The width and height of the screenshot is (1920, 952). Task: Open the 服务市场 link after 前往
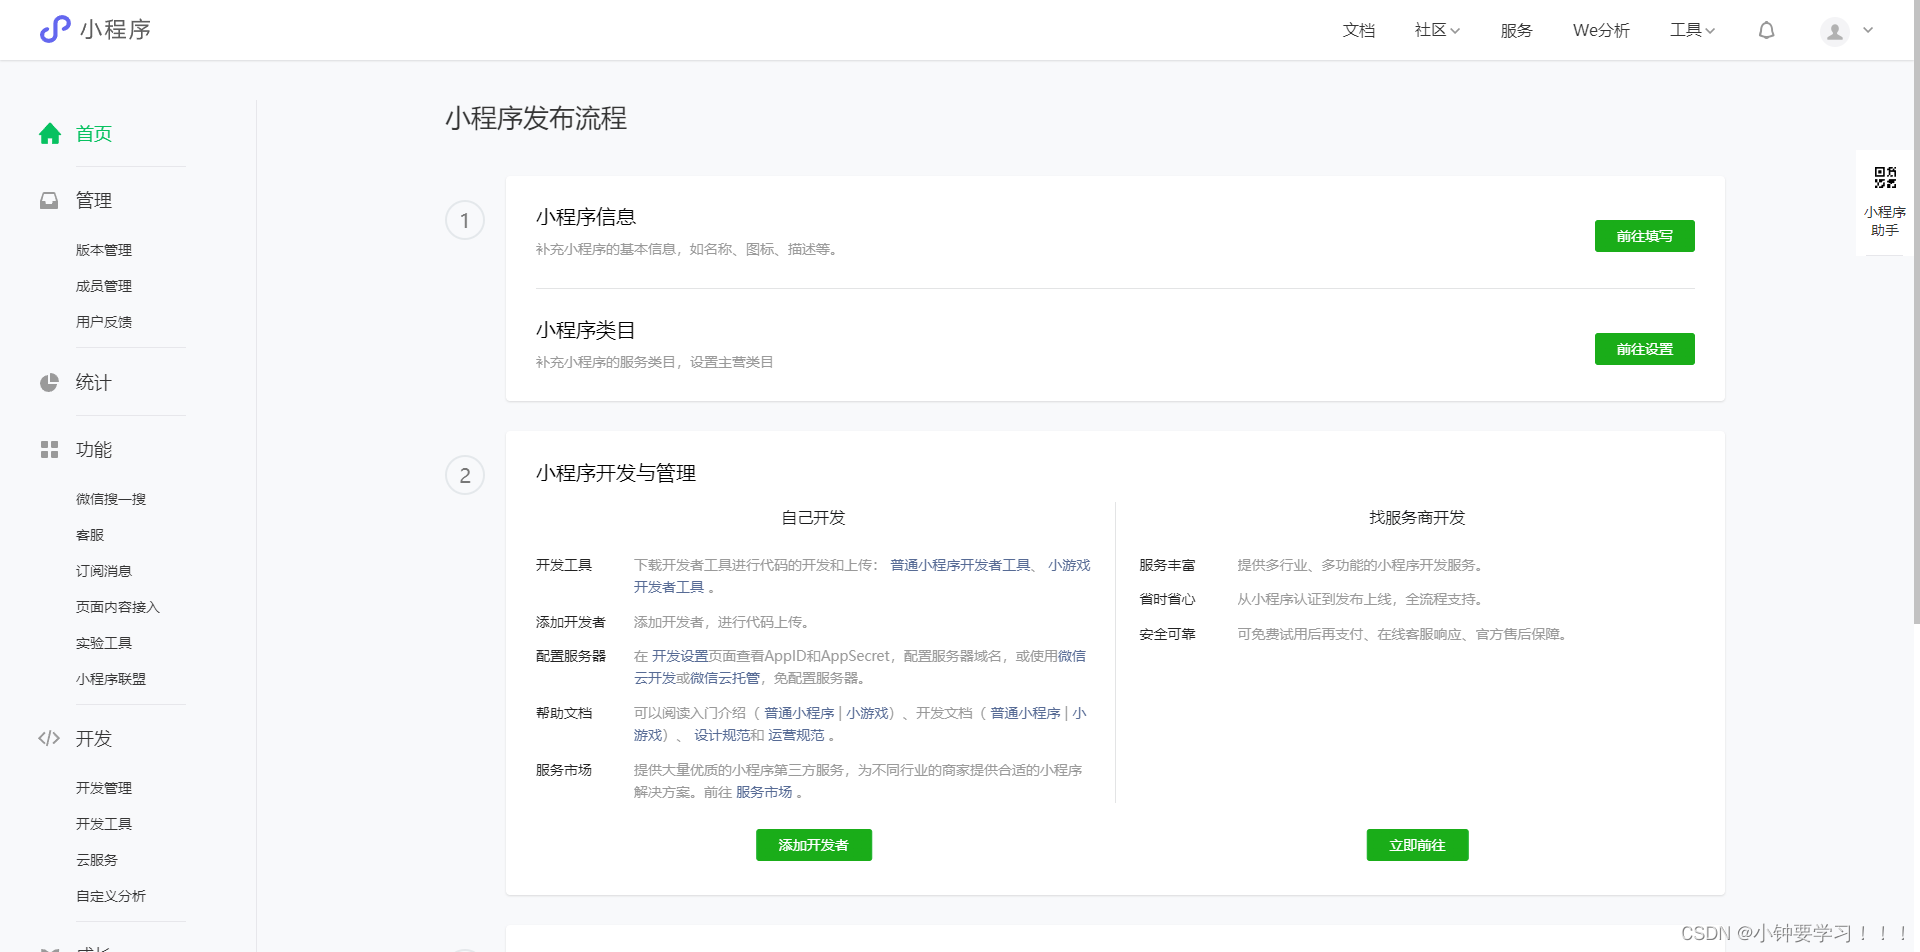pyautogui.click(x=764, y=792)
